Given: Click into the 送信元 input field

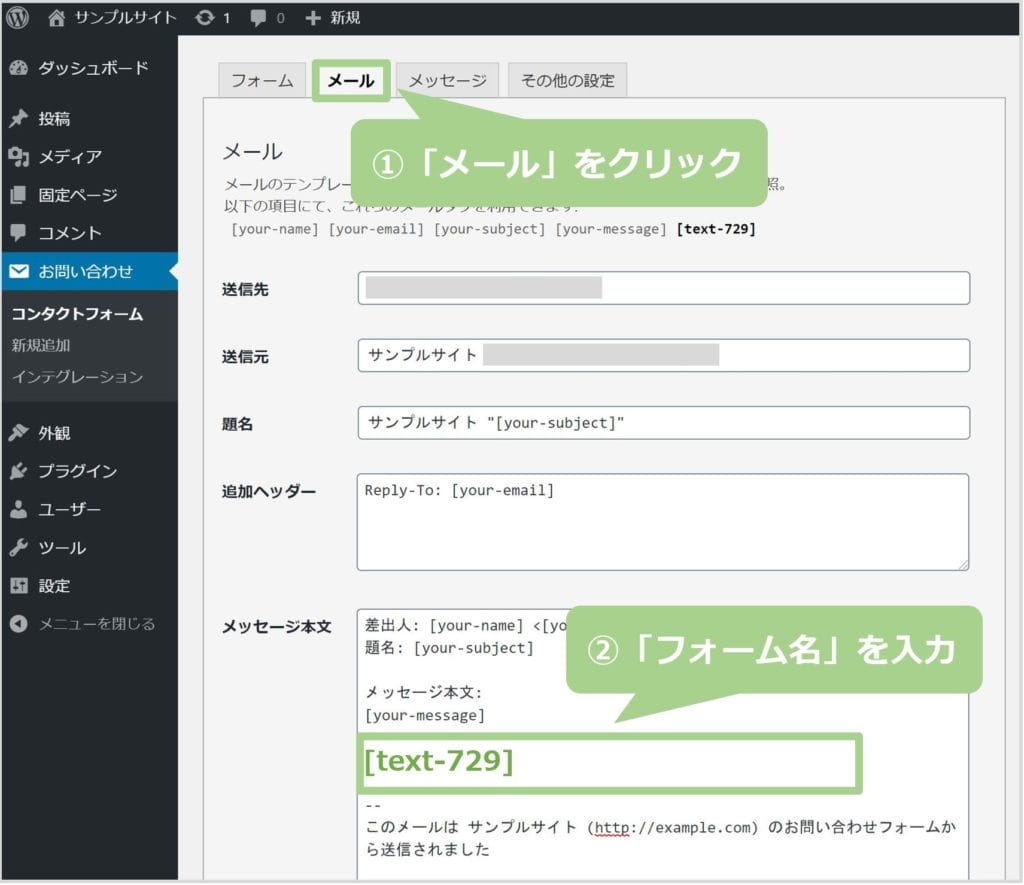Looking at the screenshot, I should (664, 355).
